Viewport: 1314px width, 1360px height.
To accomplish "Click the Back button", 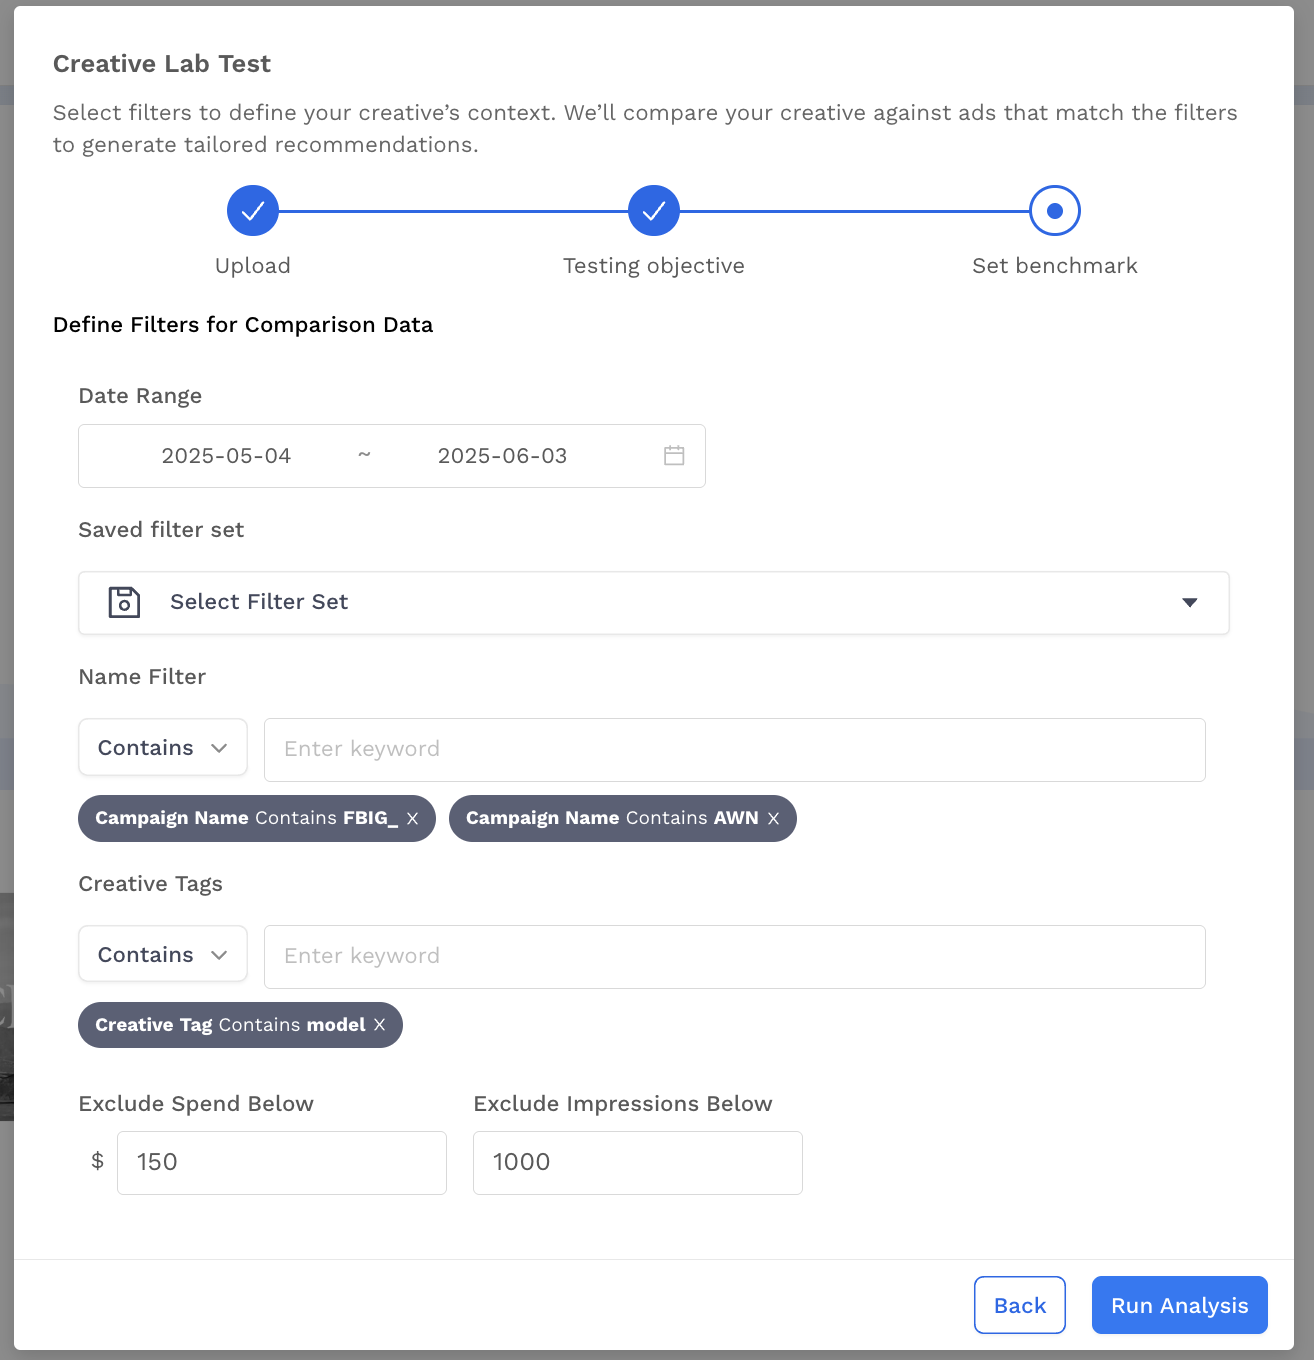I will (x=1019, y=1305).
